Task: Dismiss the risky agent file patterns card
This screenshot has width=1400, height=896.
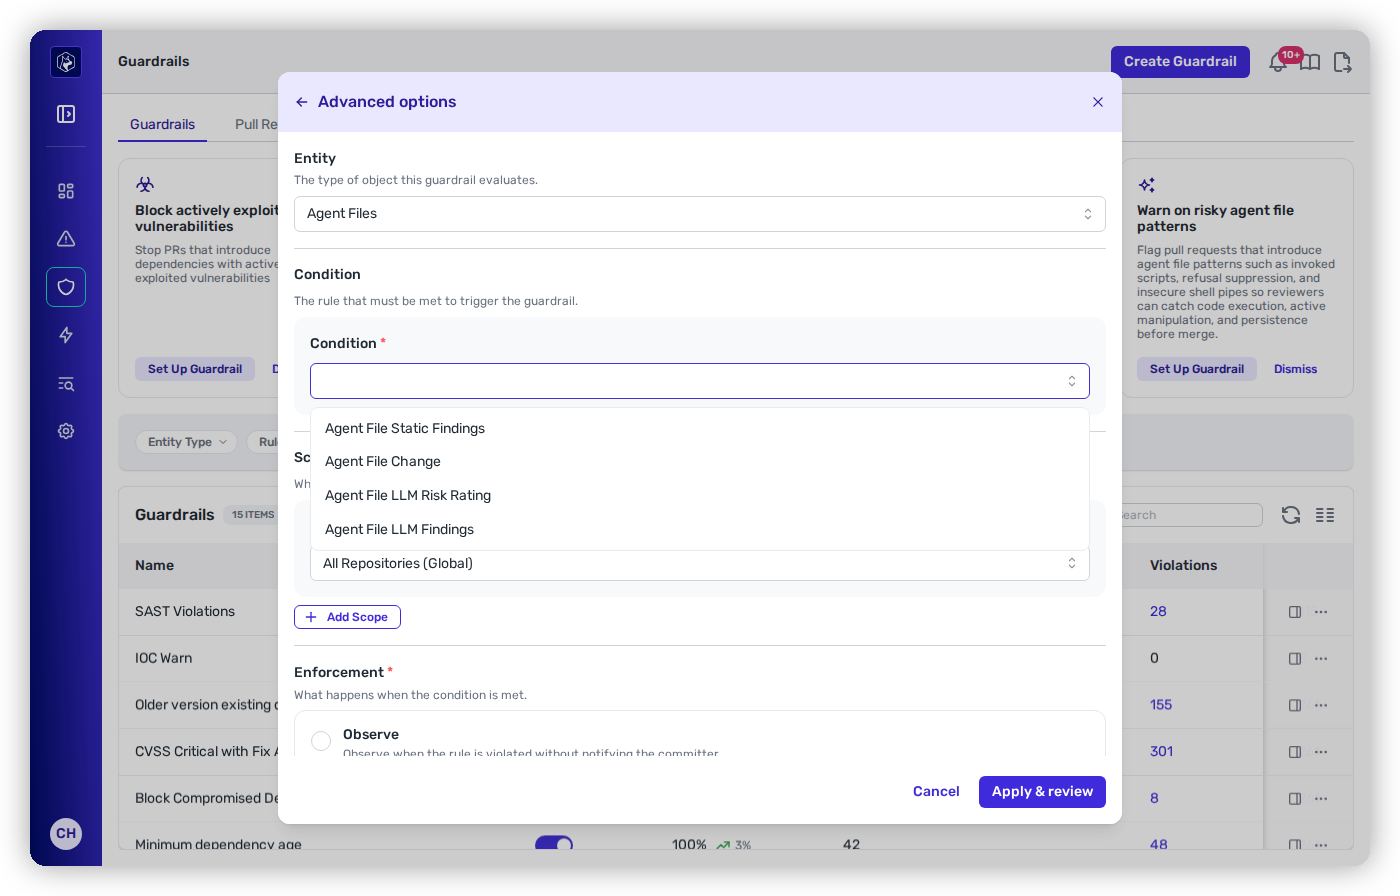Action: (1295, 369)
